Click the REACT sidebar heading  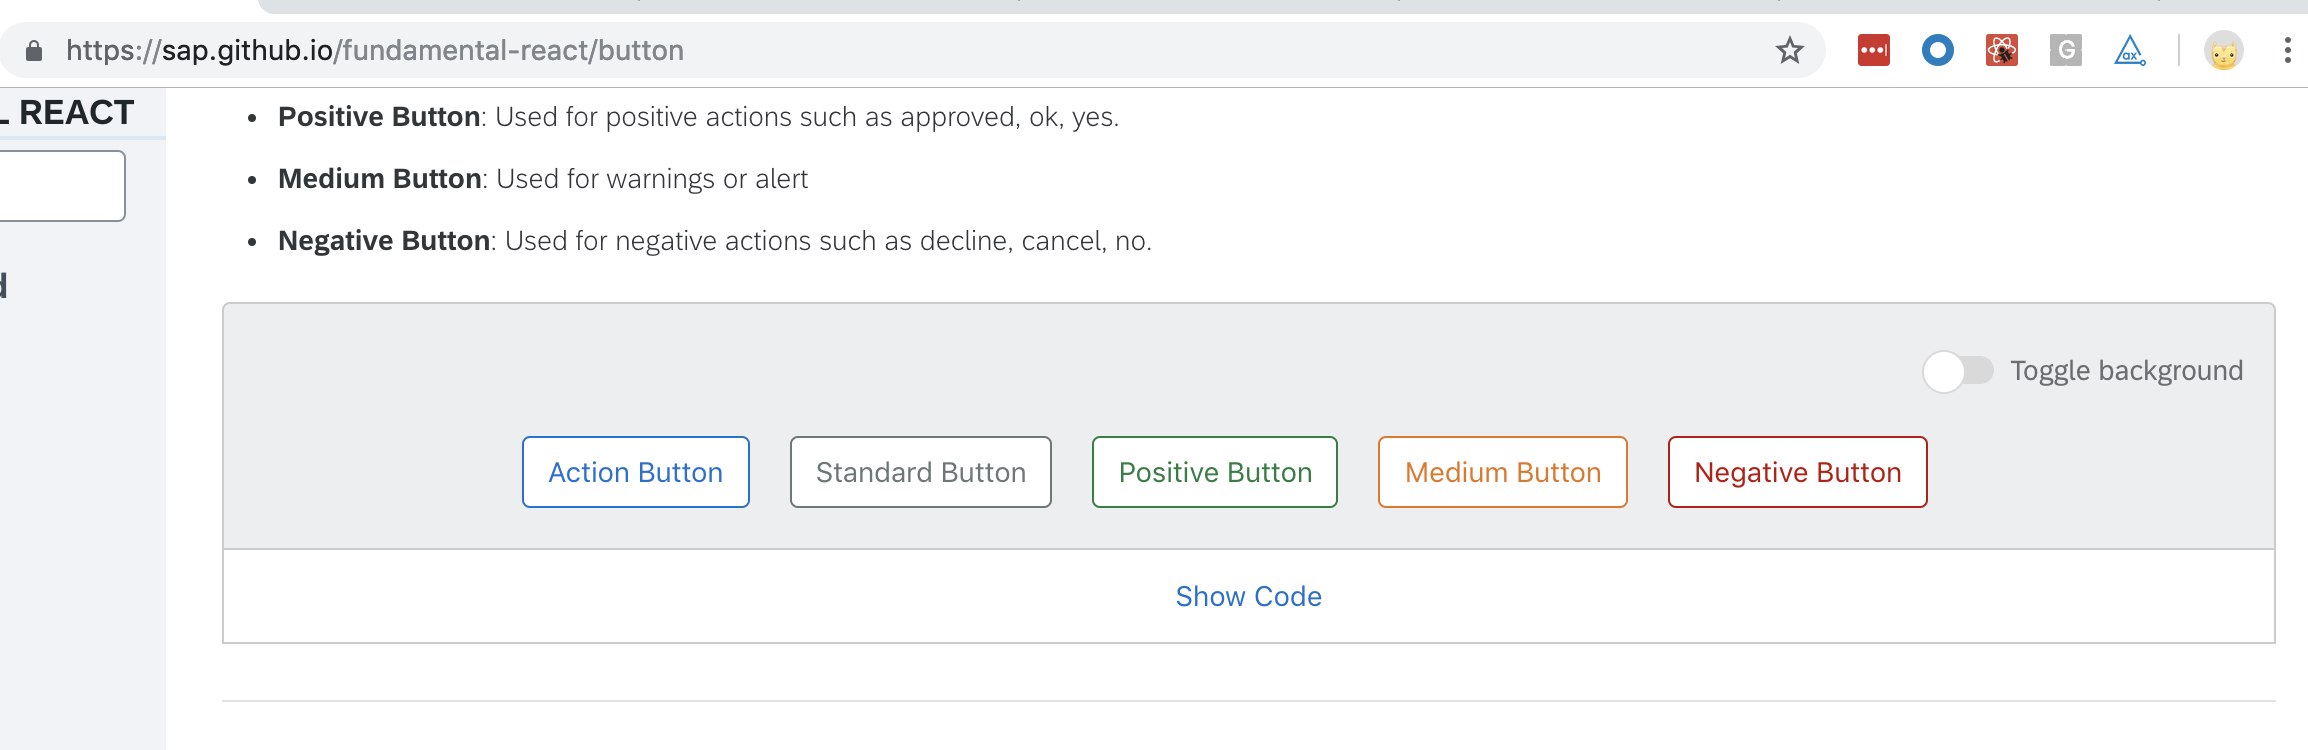pos(66,112)
